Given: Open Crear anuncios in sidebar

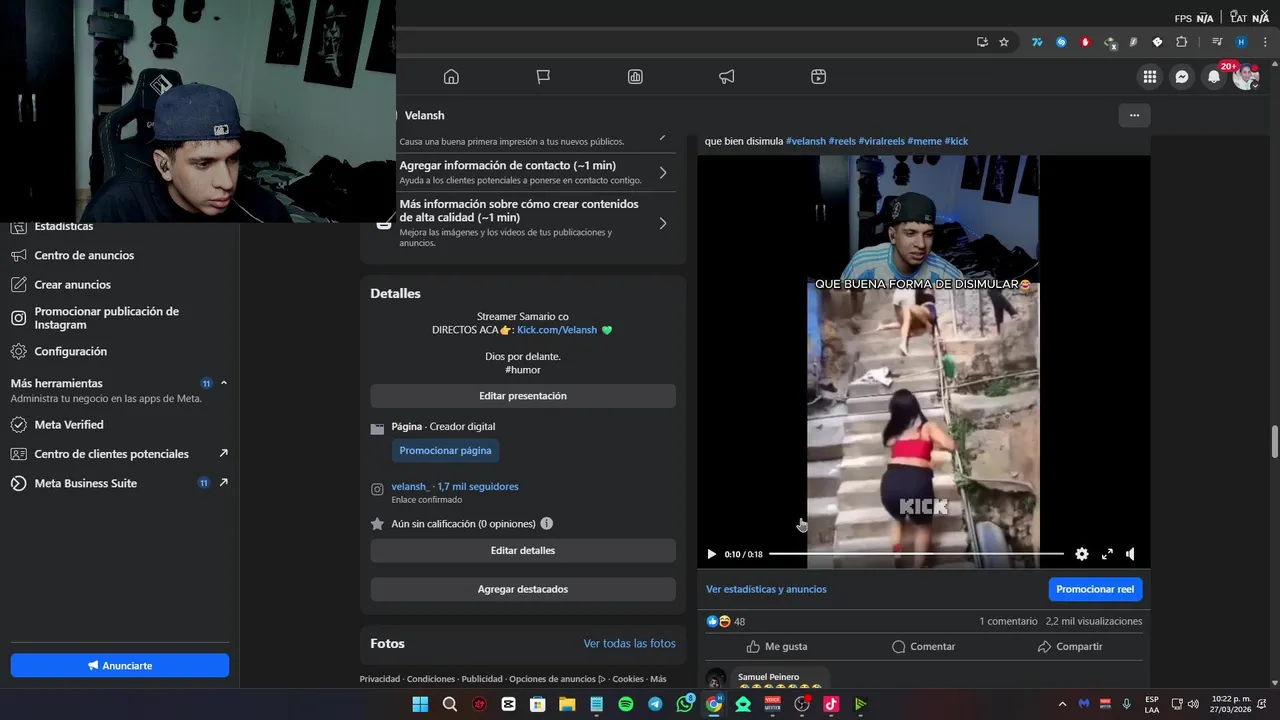Looking at the screenshot, I should 119,285.
